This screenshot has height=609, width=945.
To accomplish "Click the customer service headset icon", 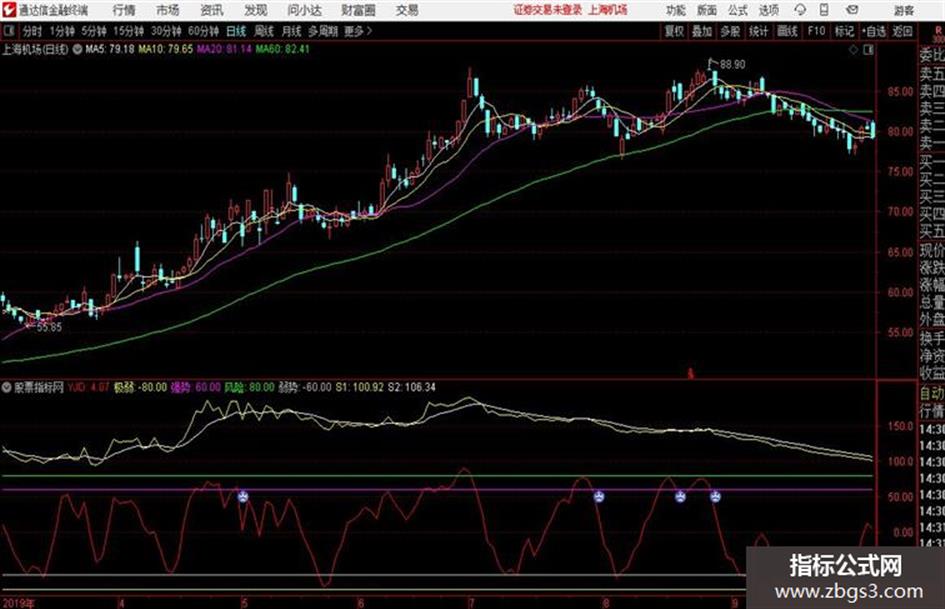I will 800,10.
